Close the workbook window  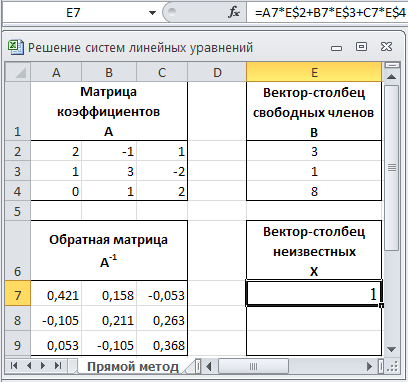point(386,47)
